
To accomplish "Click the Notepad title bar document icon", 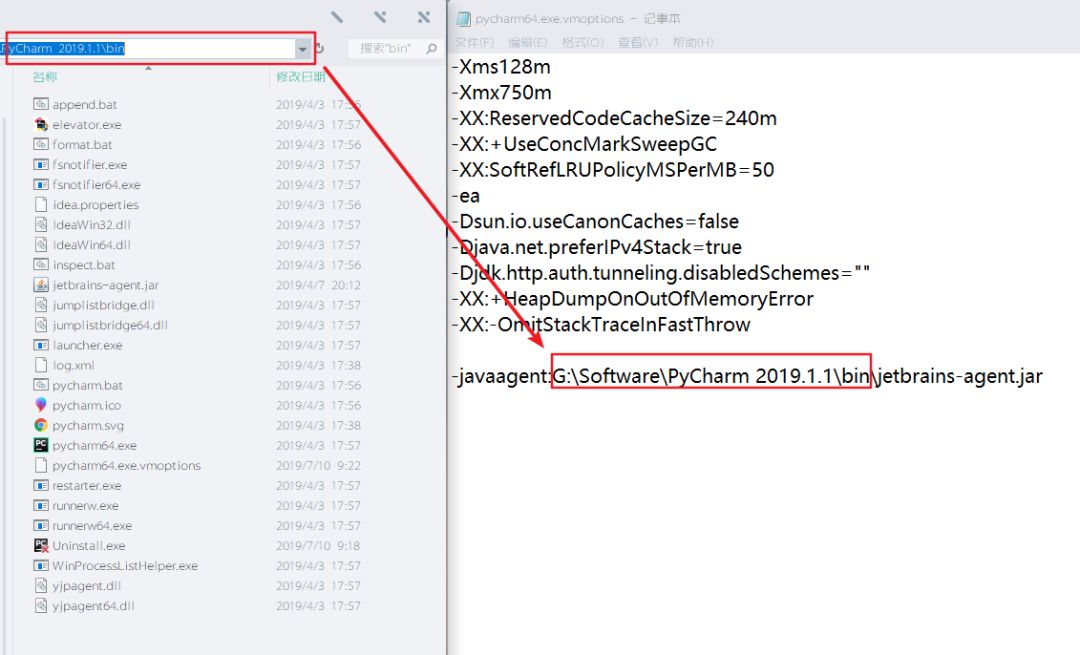I will coord(464,19).
